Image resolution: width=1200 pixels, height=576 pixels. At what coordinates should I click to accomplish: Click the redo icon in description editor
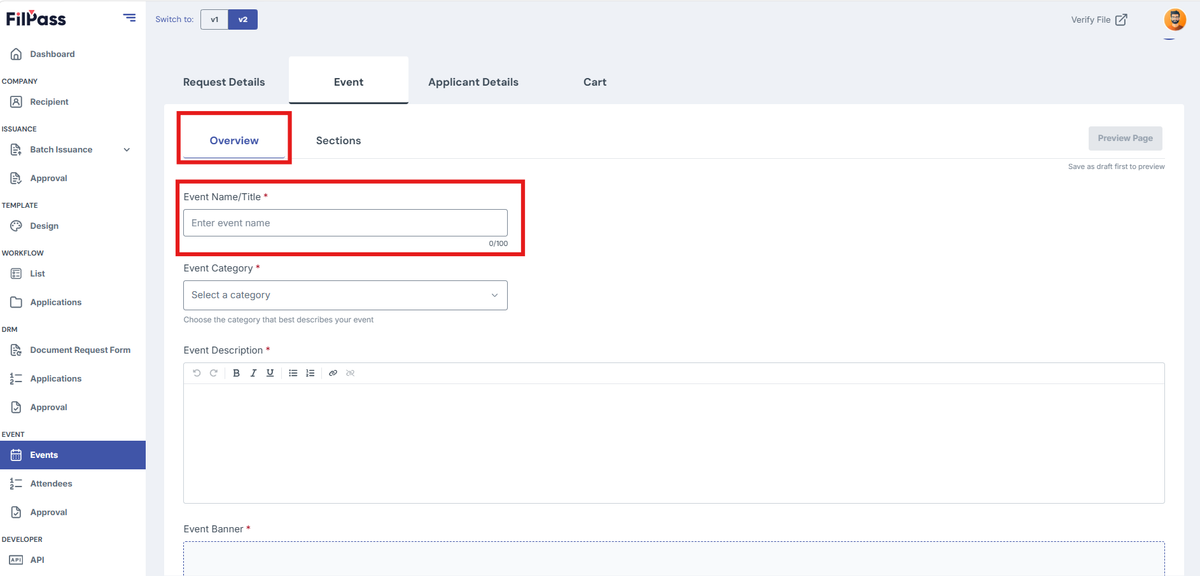pos(213,373)
